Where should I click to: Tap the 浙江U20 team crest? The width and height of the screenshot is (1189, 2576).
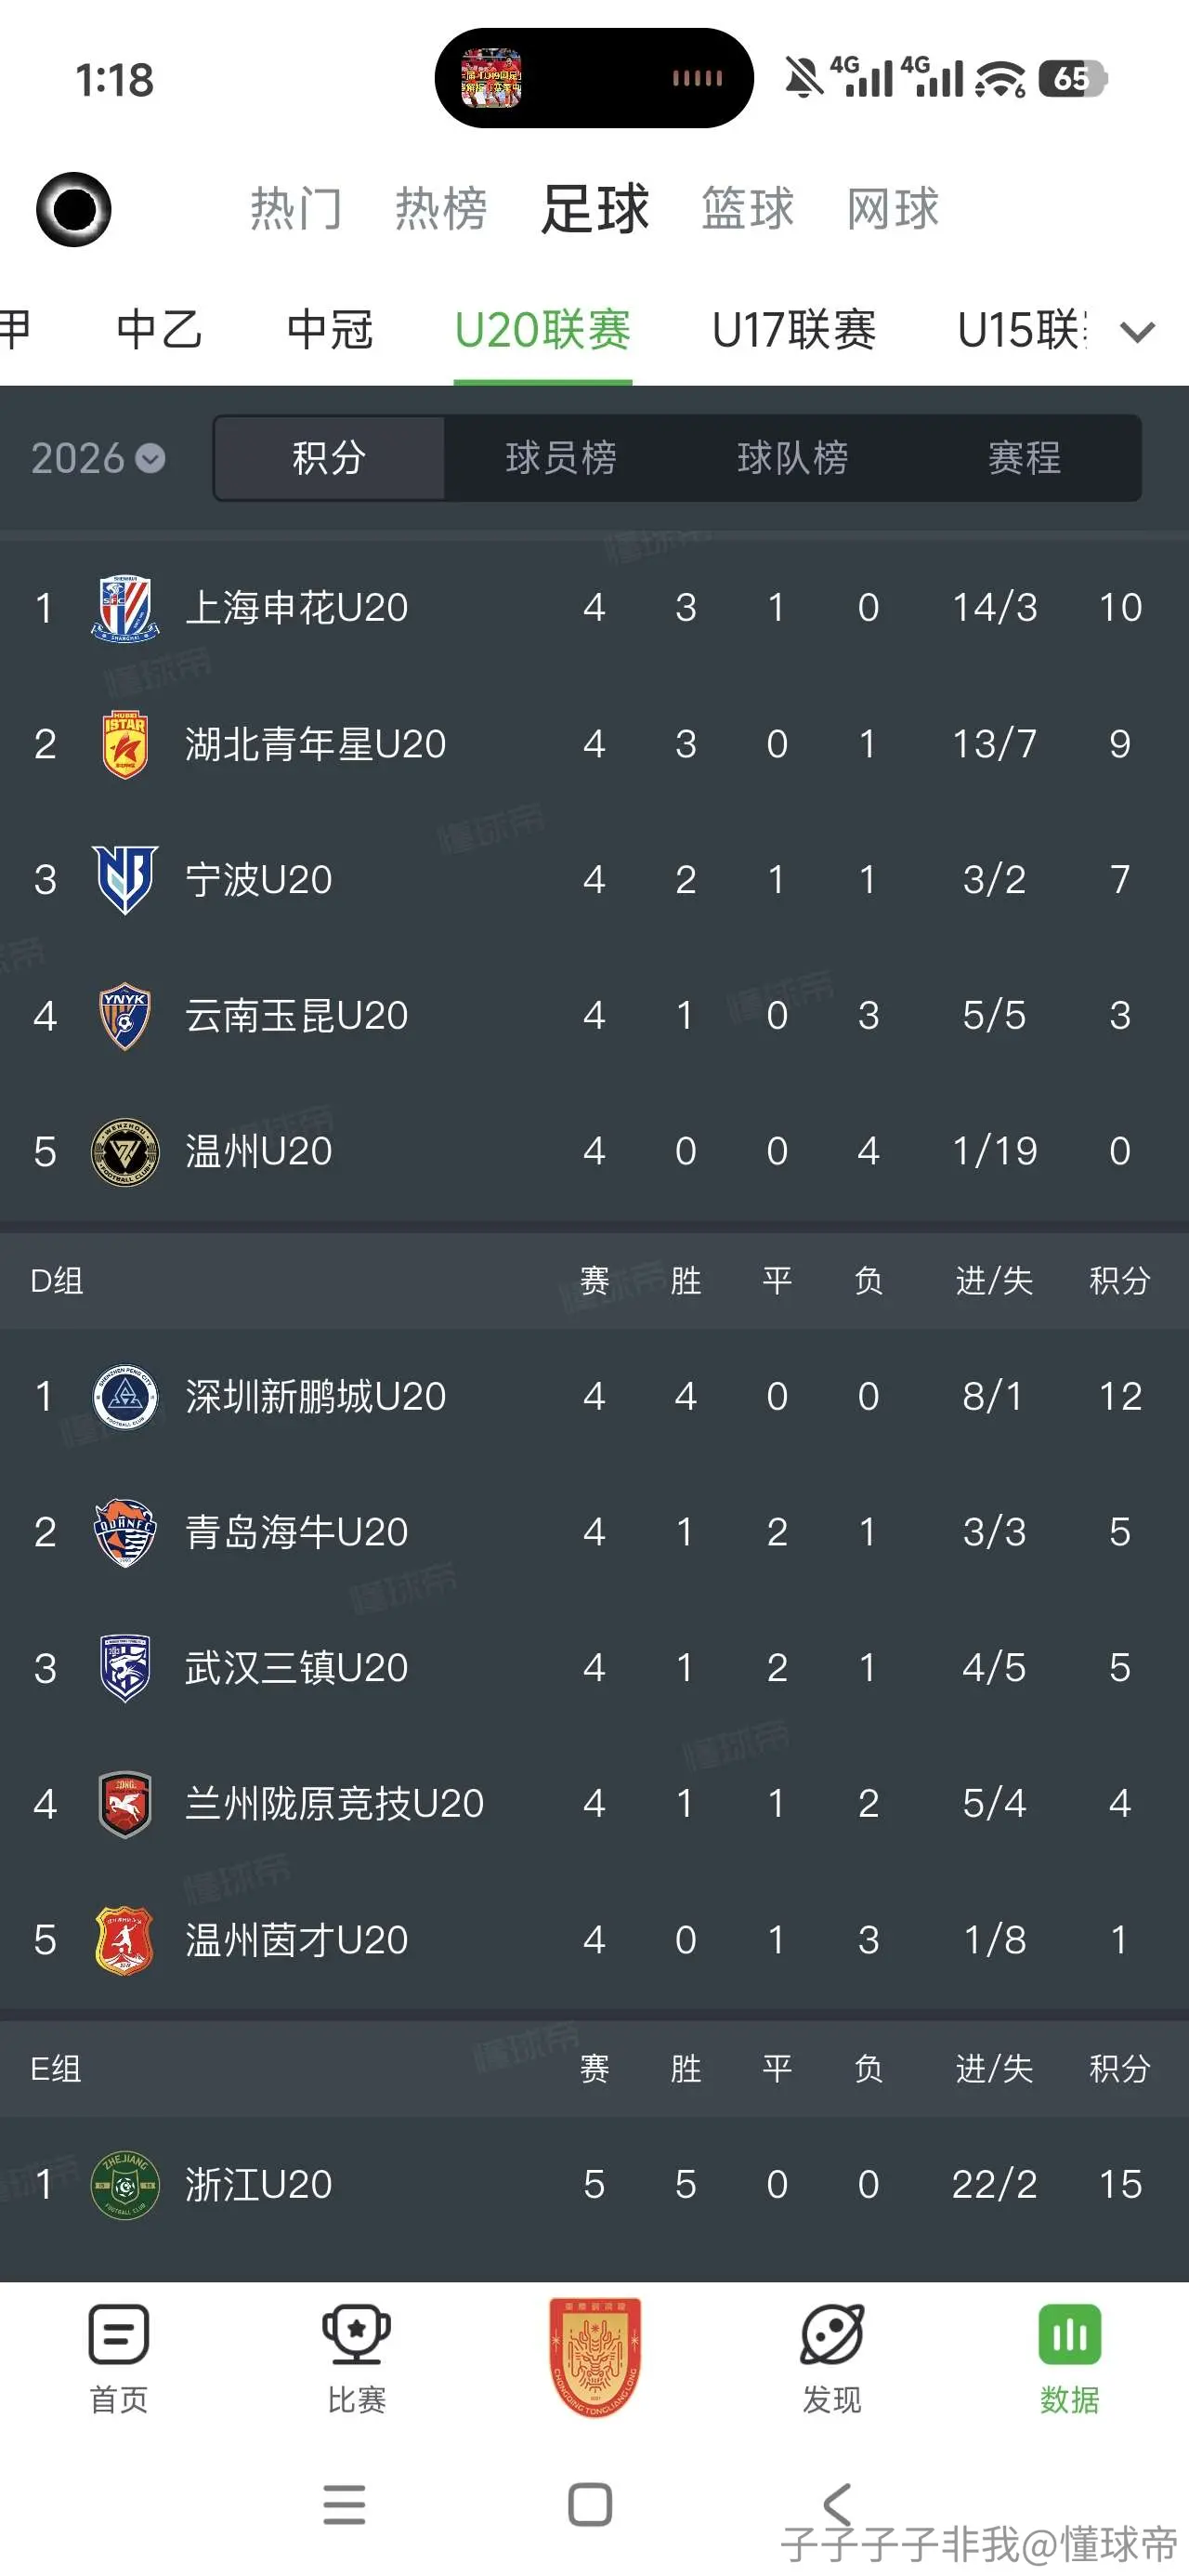(x=125, y=2185)
